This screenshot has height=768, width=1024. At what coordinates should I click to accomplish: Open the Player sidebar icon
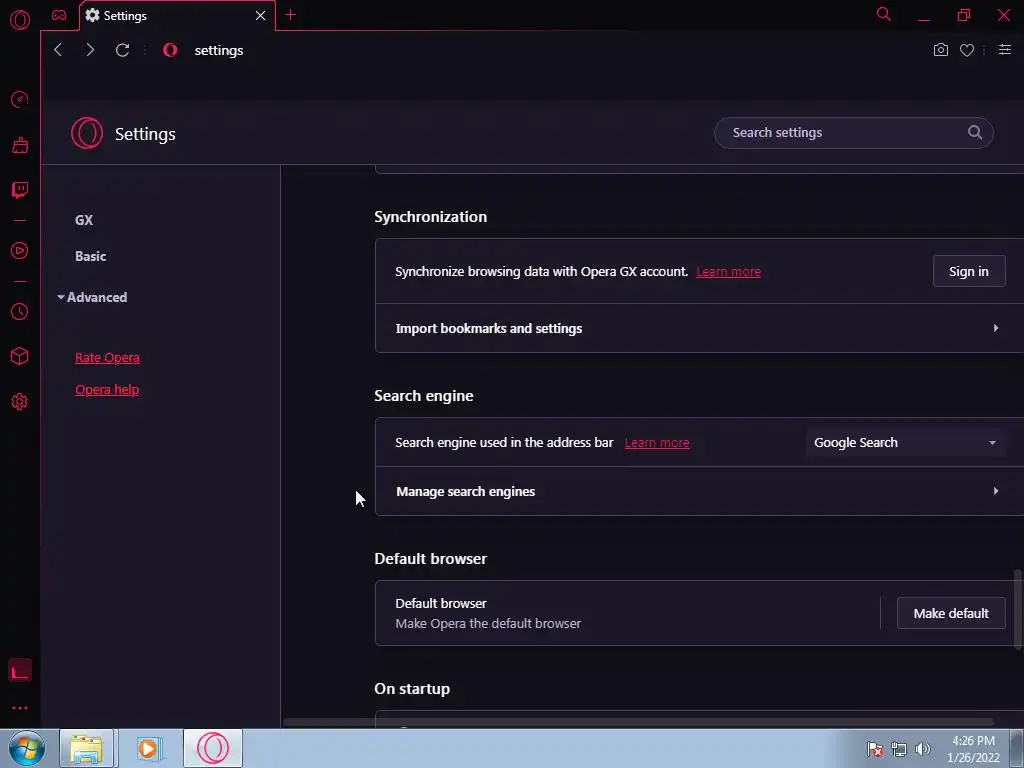tap(20, 251)
